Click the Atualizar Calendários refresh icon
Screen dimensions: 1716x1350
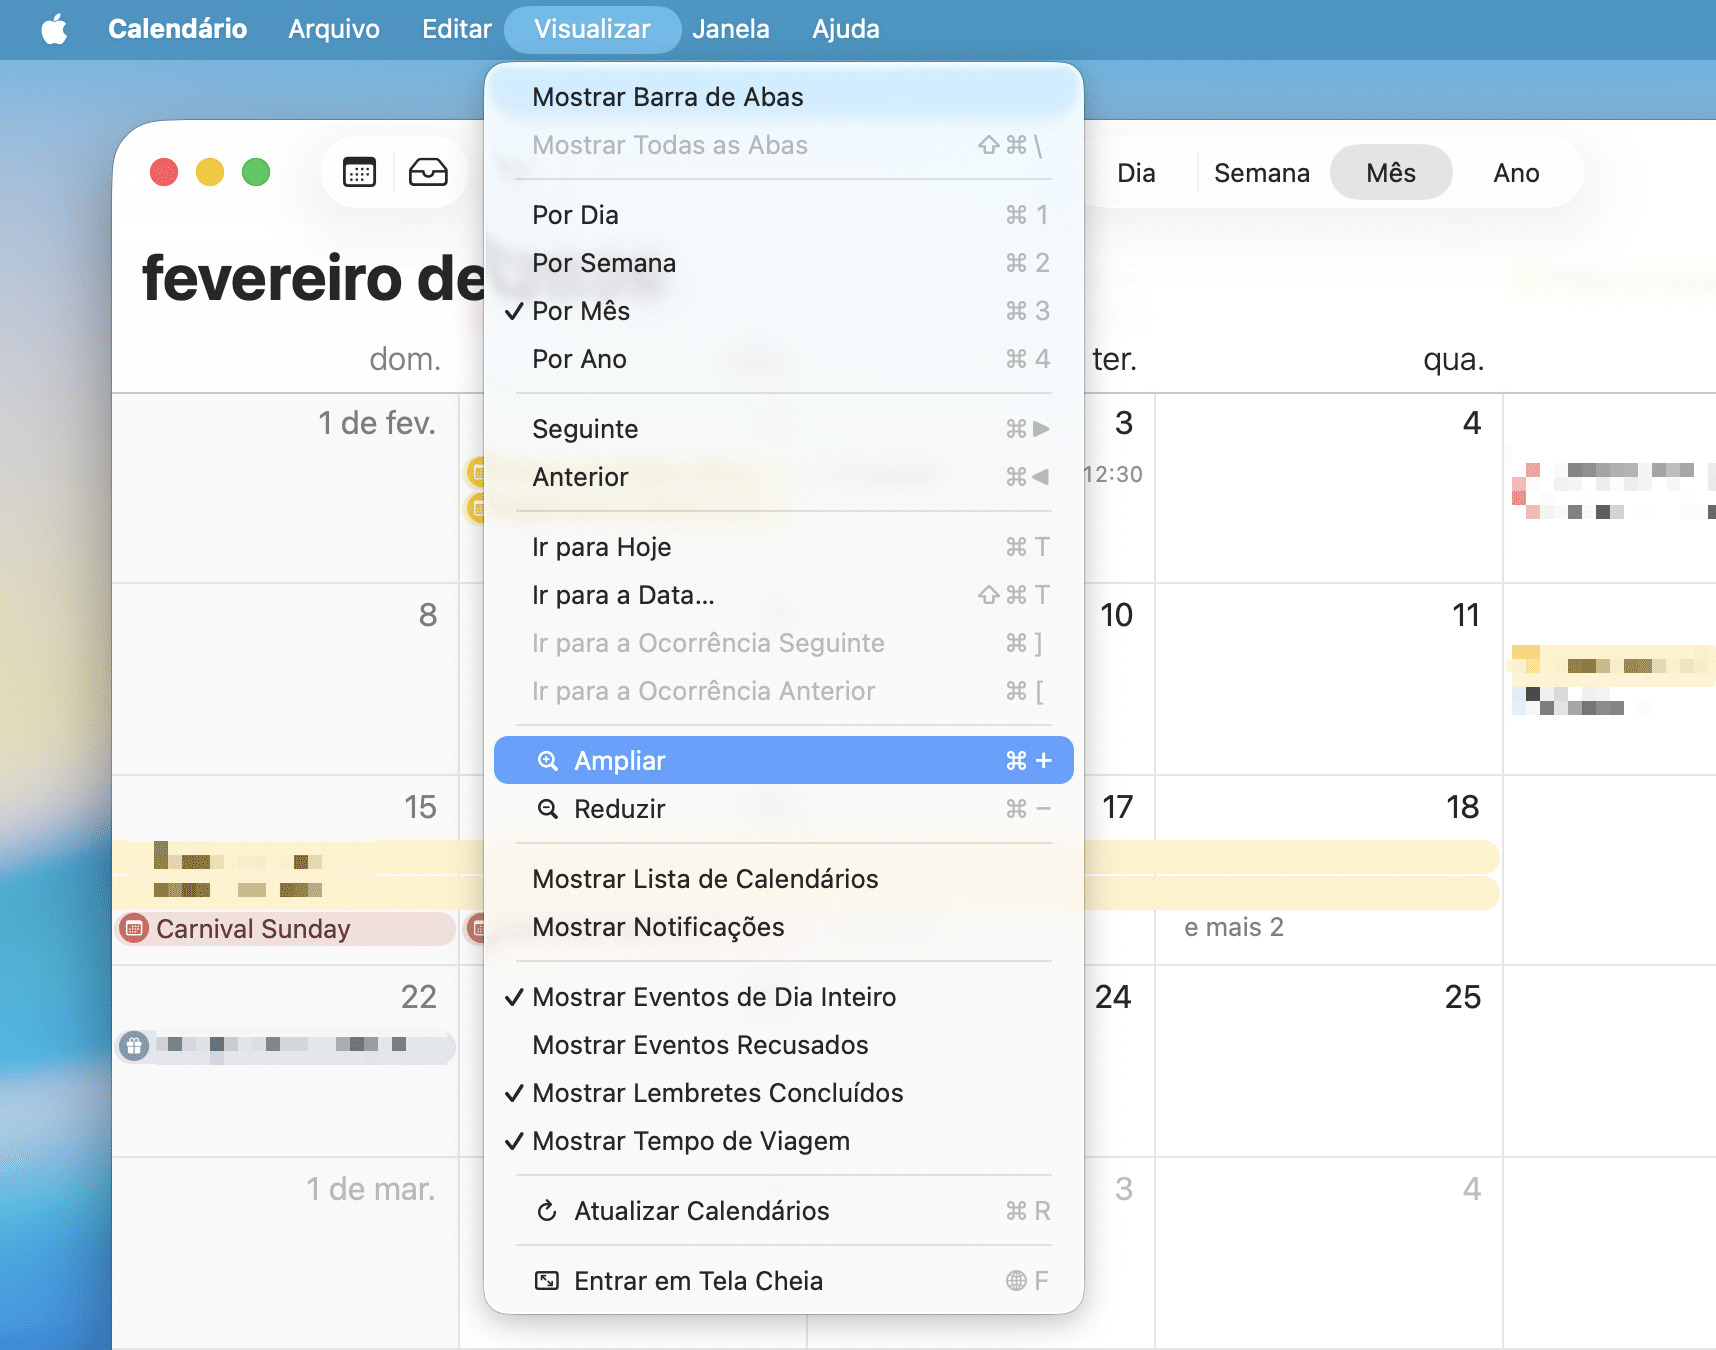click(547, 1211)
